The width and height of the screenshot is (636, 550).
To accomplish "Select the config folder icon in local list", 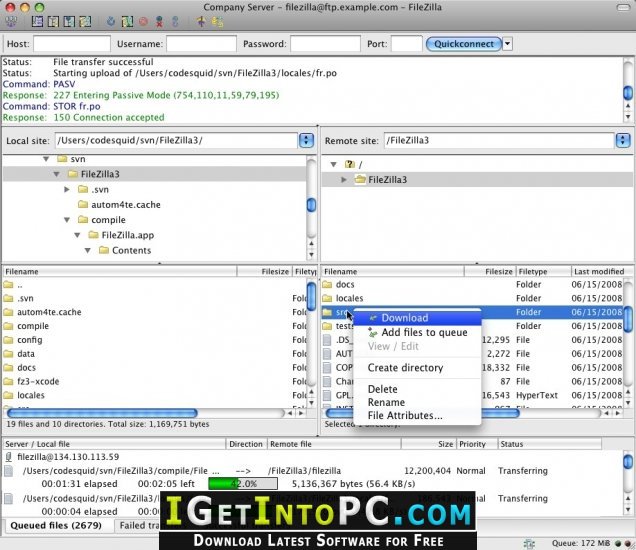I will pyautogui.click(x=9, y=340).
